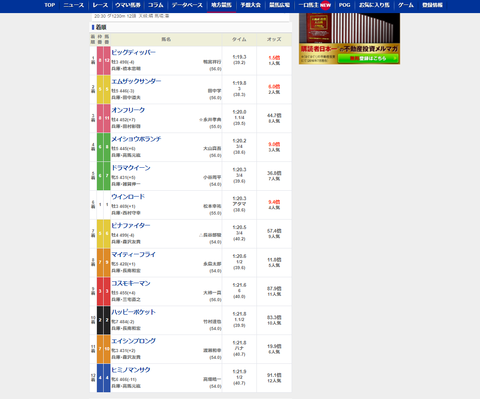Click the オッズ column header
This screenshot has height=399, width=480.
coord(274,39)
